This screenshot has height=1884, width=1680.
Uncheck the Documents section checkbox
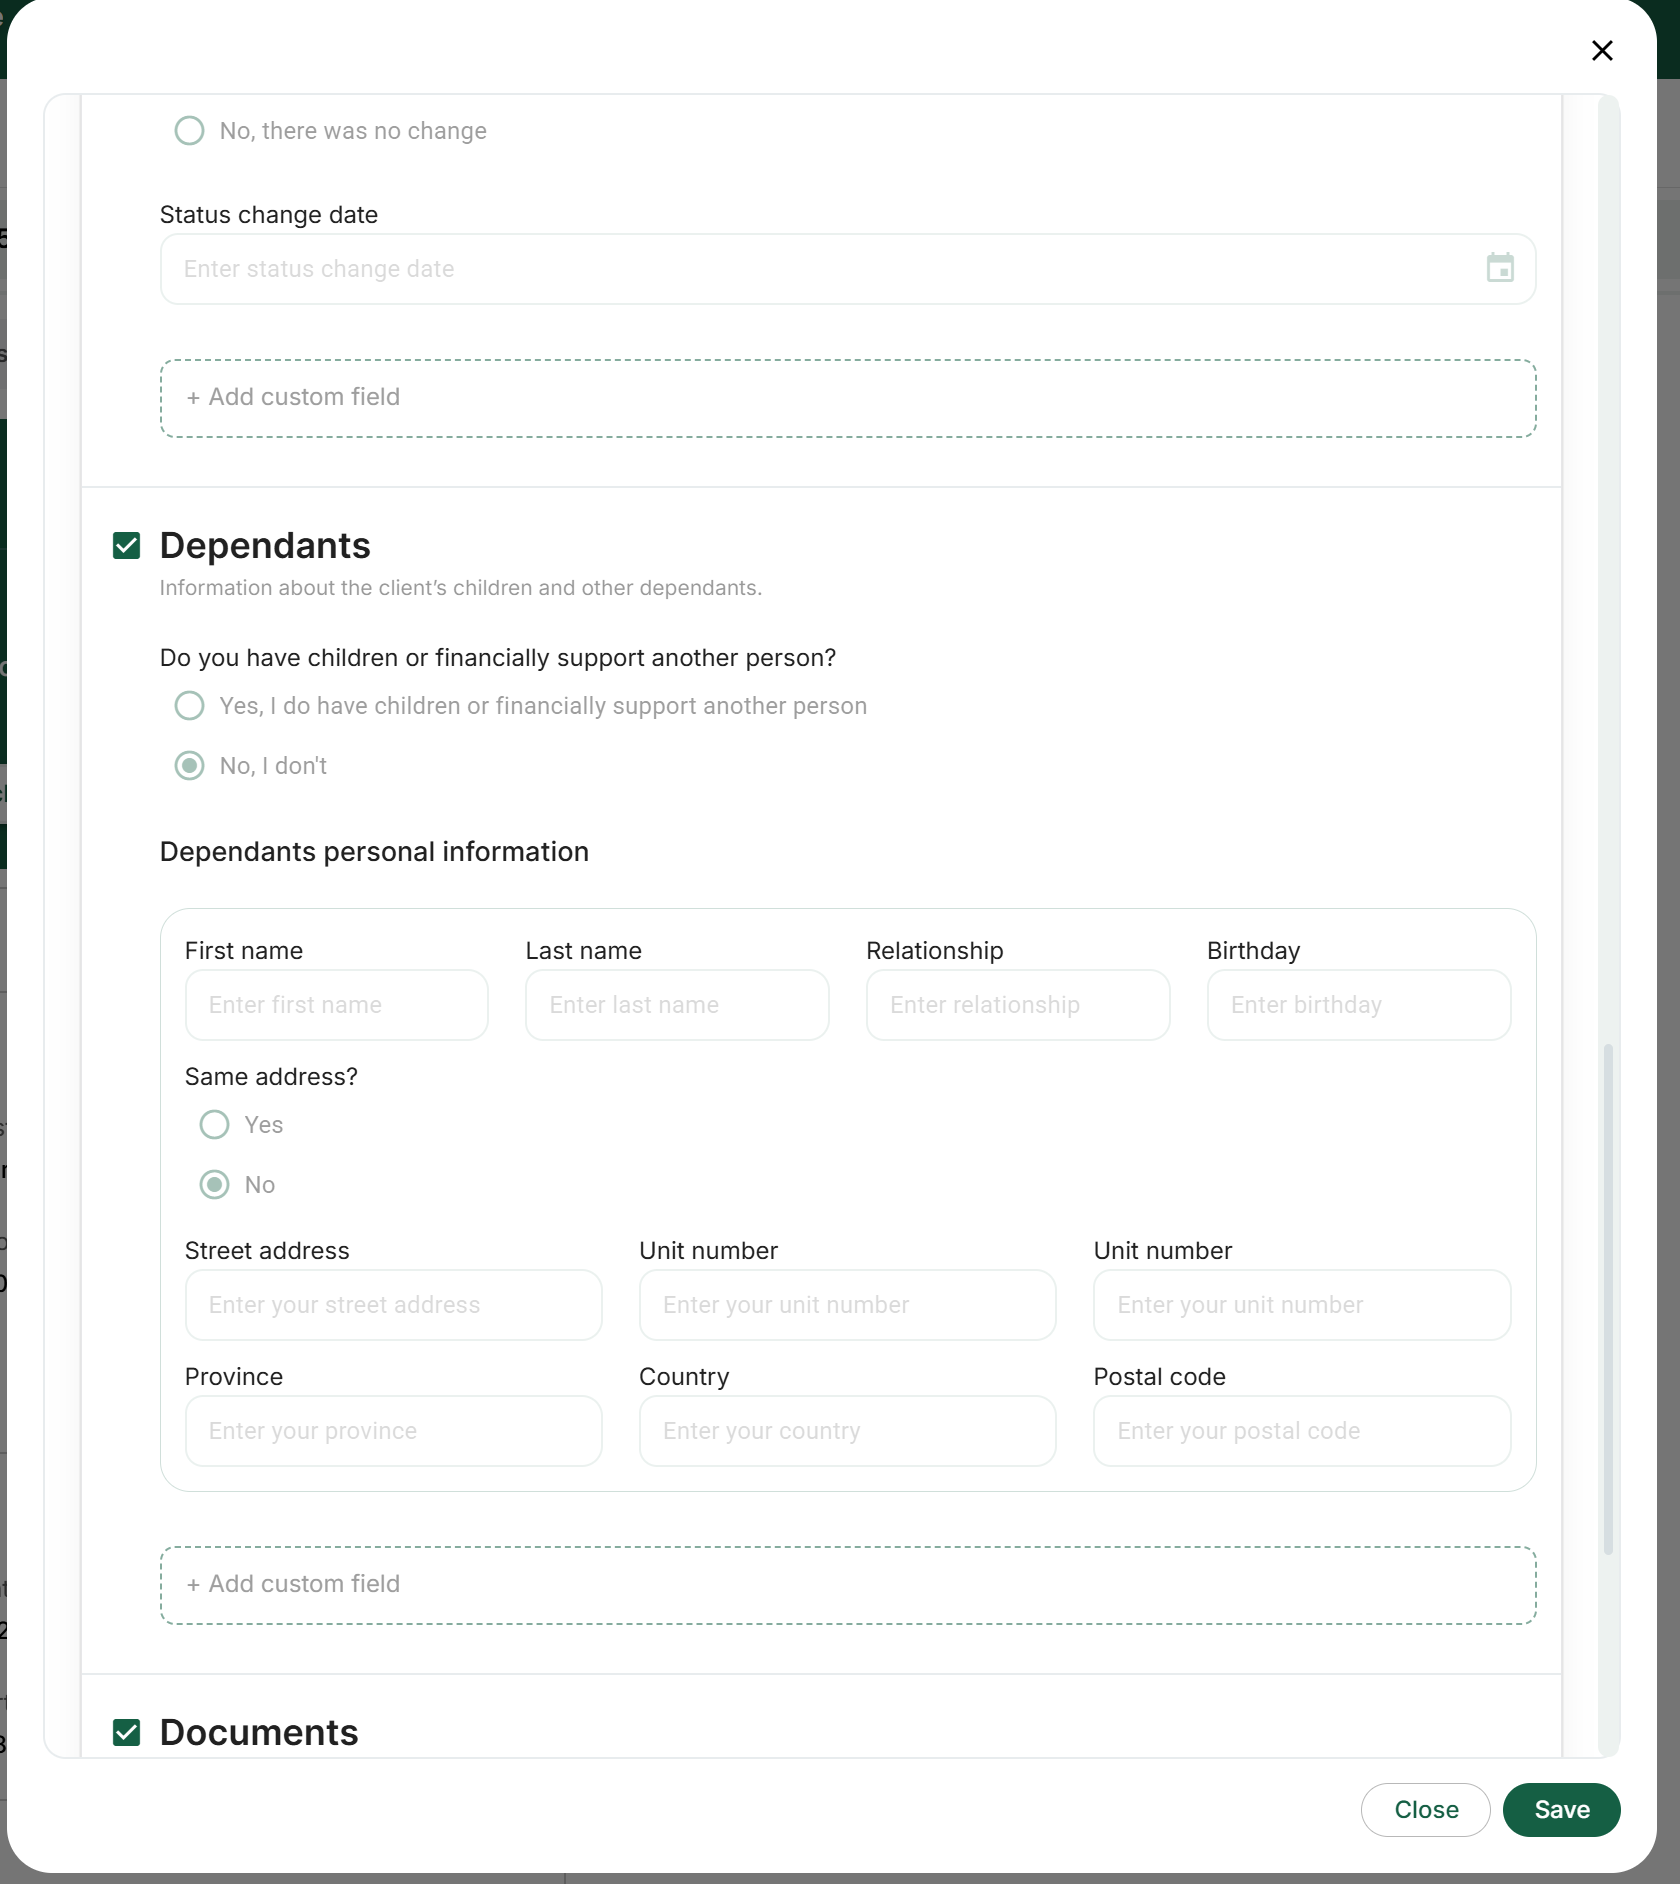pos(127,1732)
